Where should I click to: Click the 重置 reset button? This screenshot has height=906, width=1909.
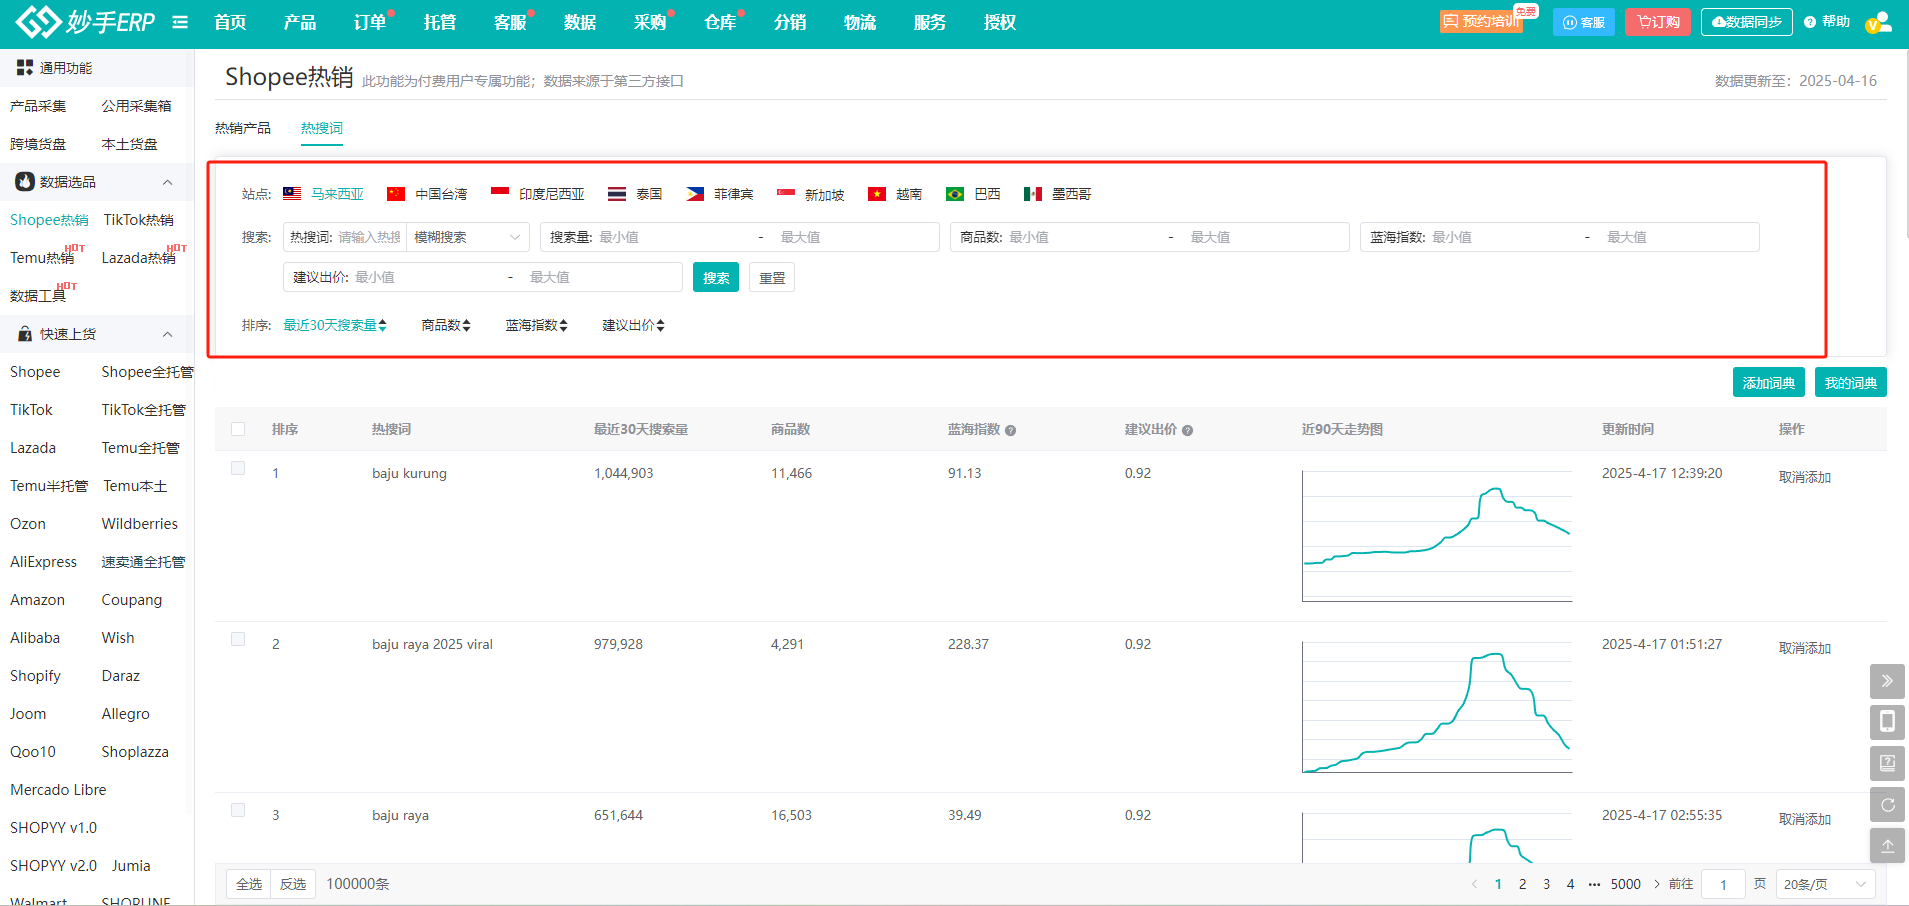tap(772, 277)
